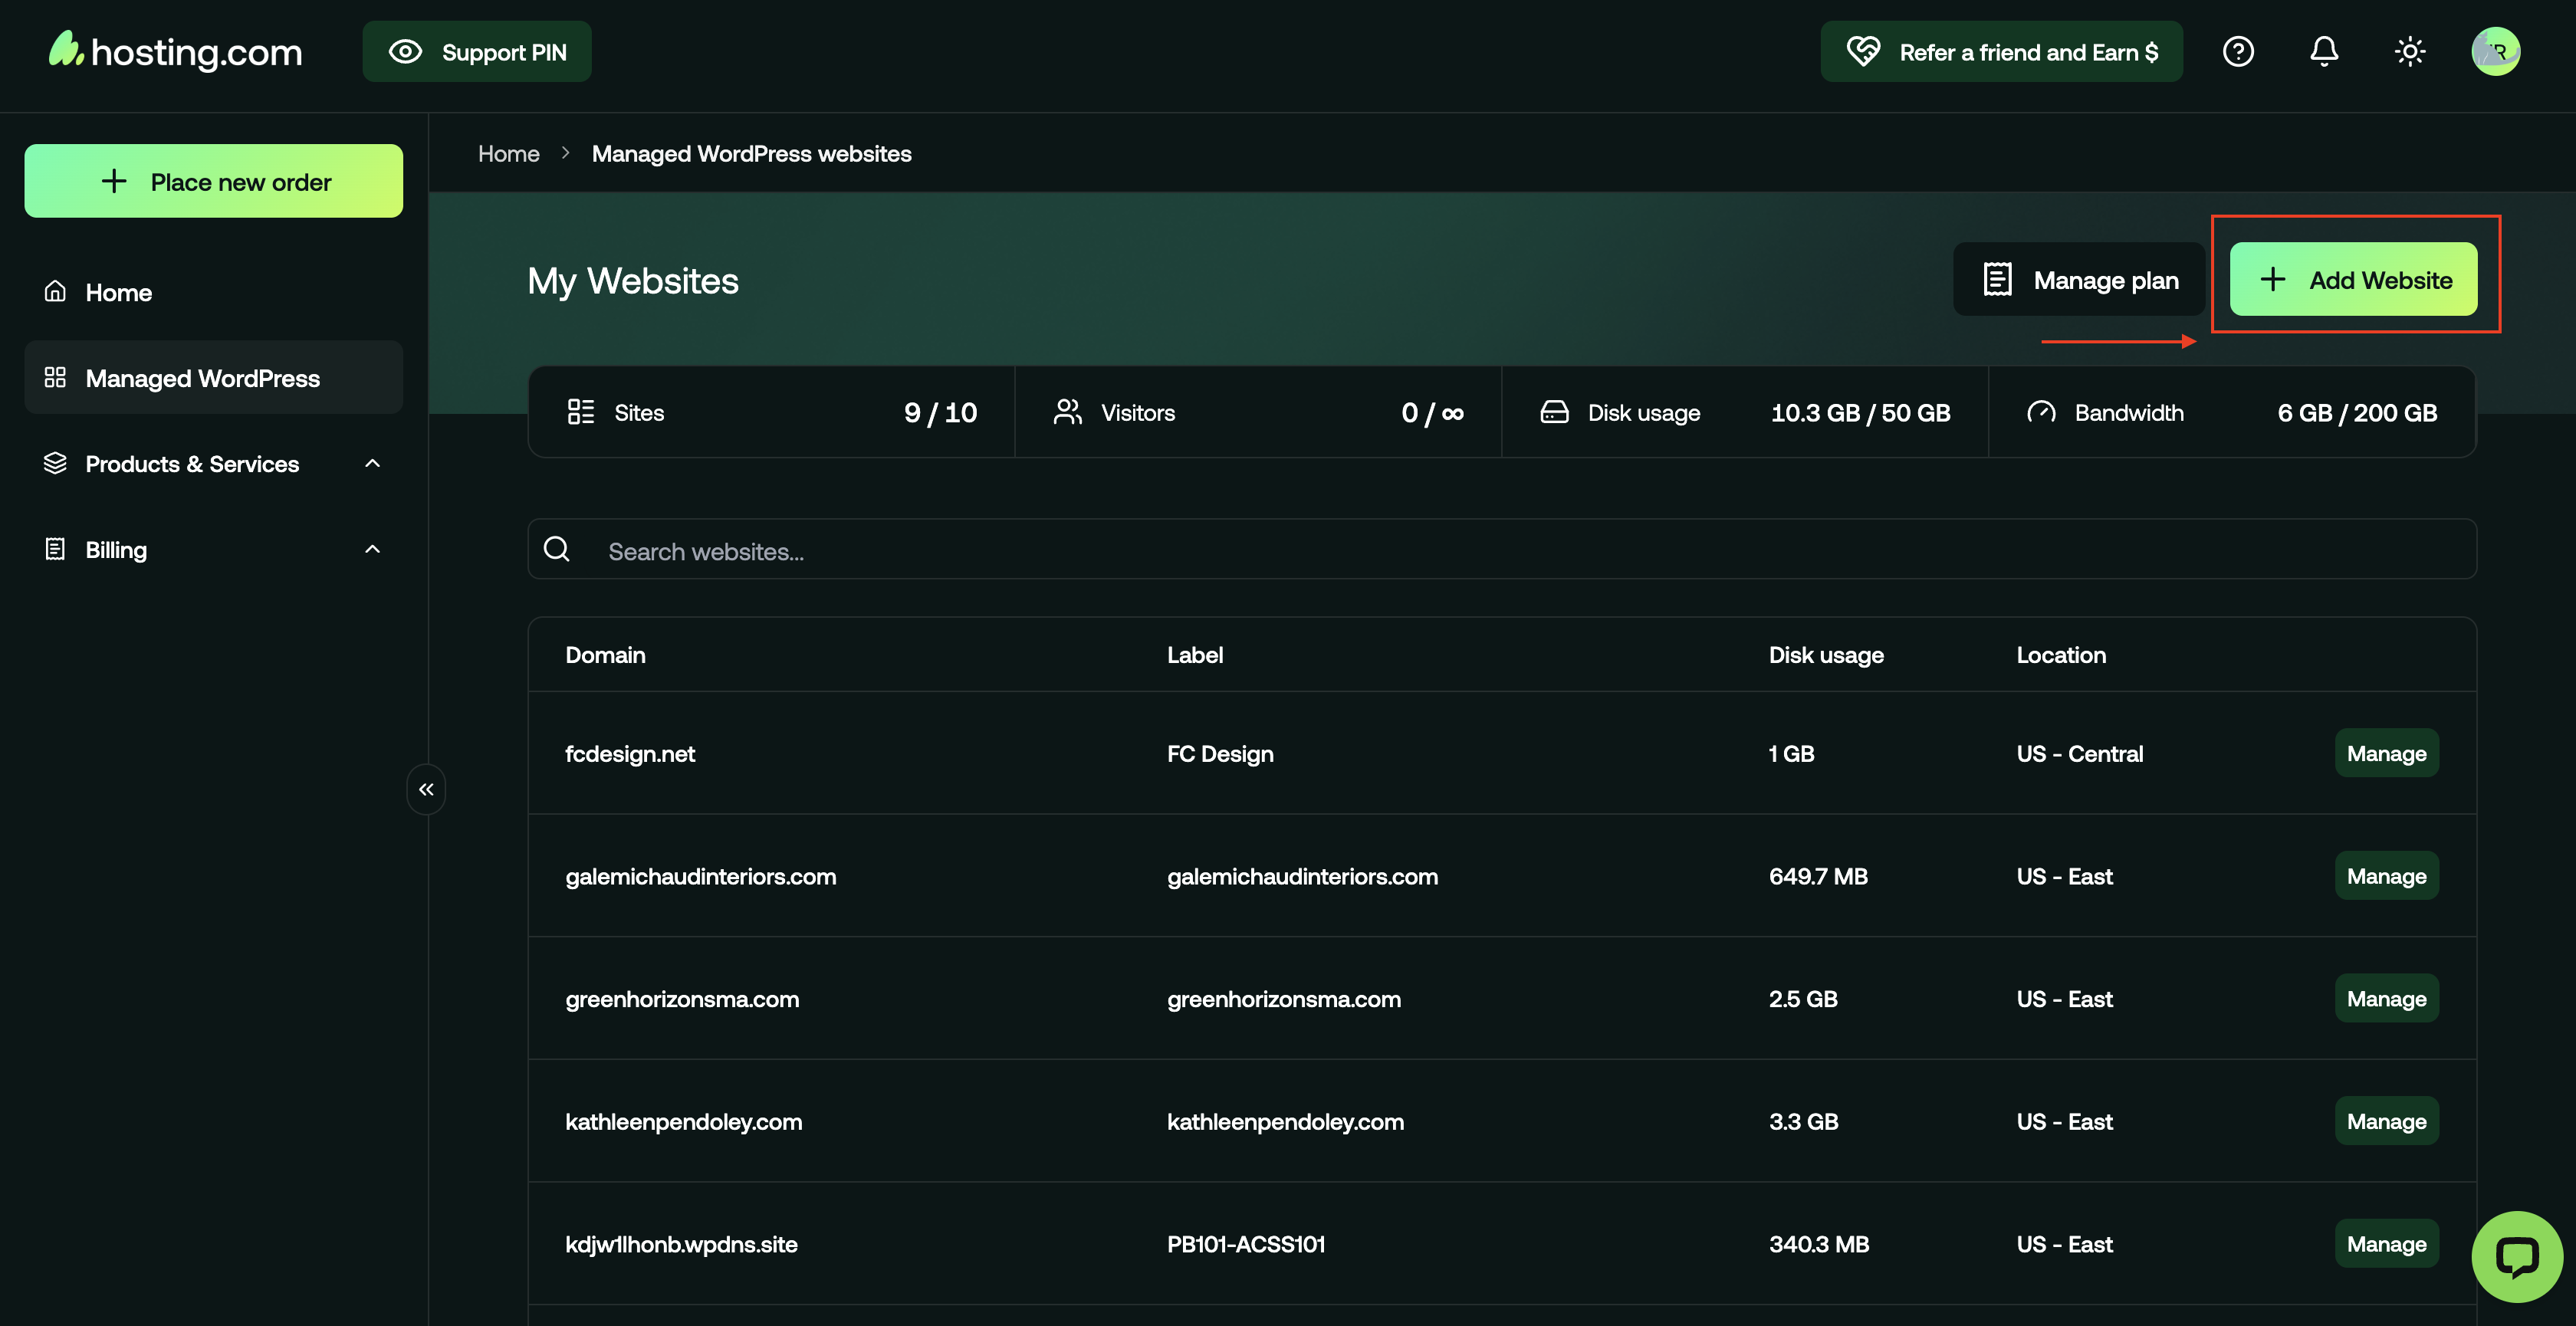Collapse the sidebar with double-chevron button
Viewport: 2576px width, 1326px height.
(x=426, y=789)
